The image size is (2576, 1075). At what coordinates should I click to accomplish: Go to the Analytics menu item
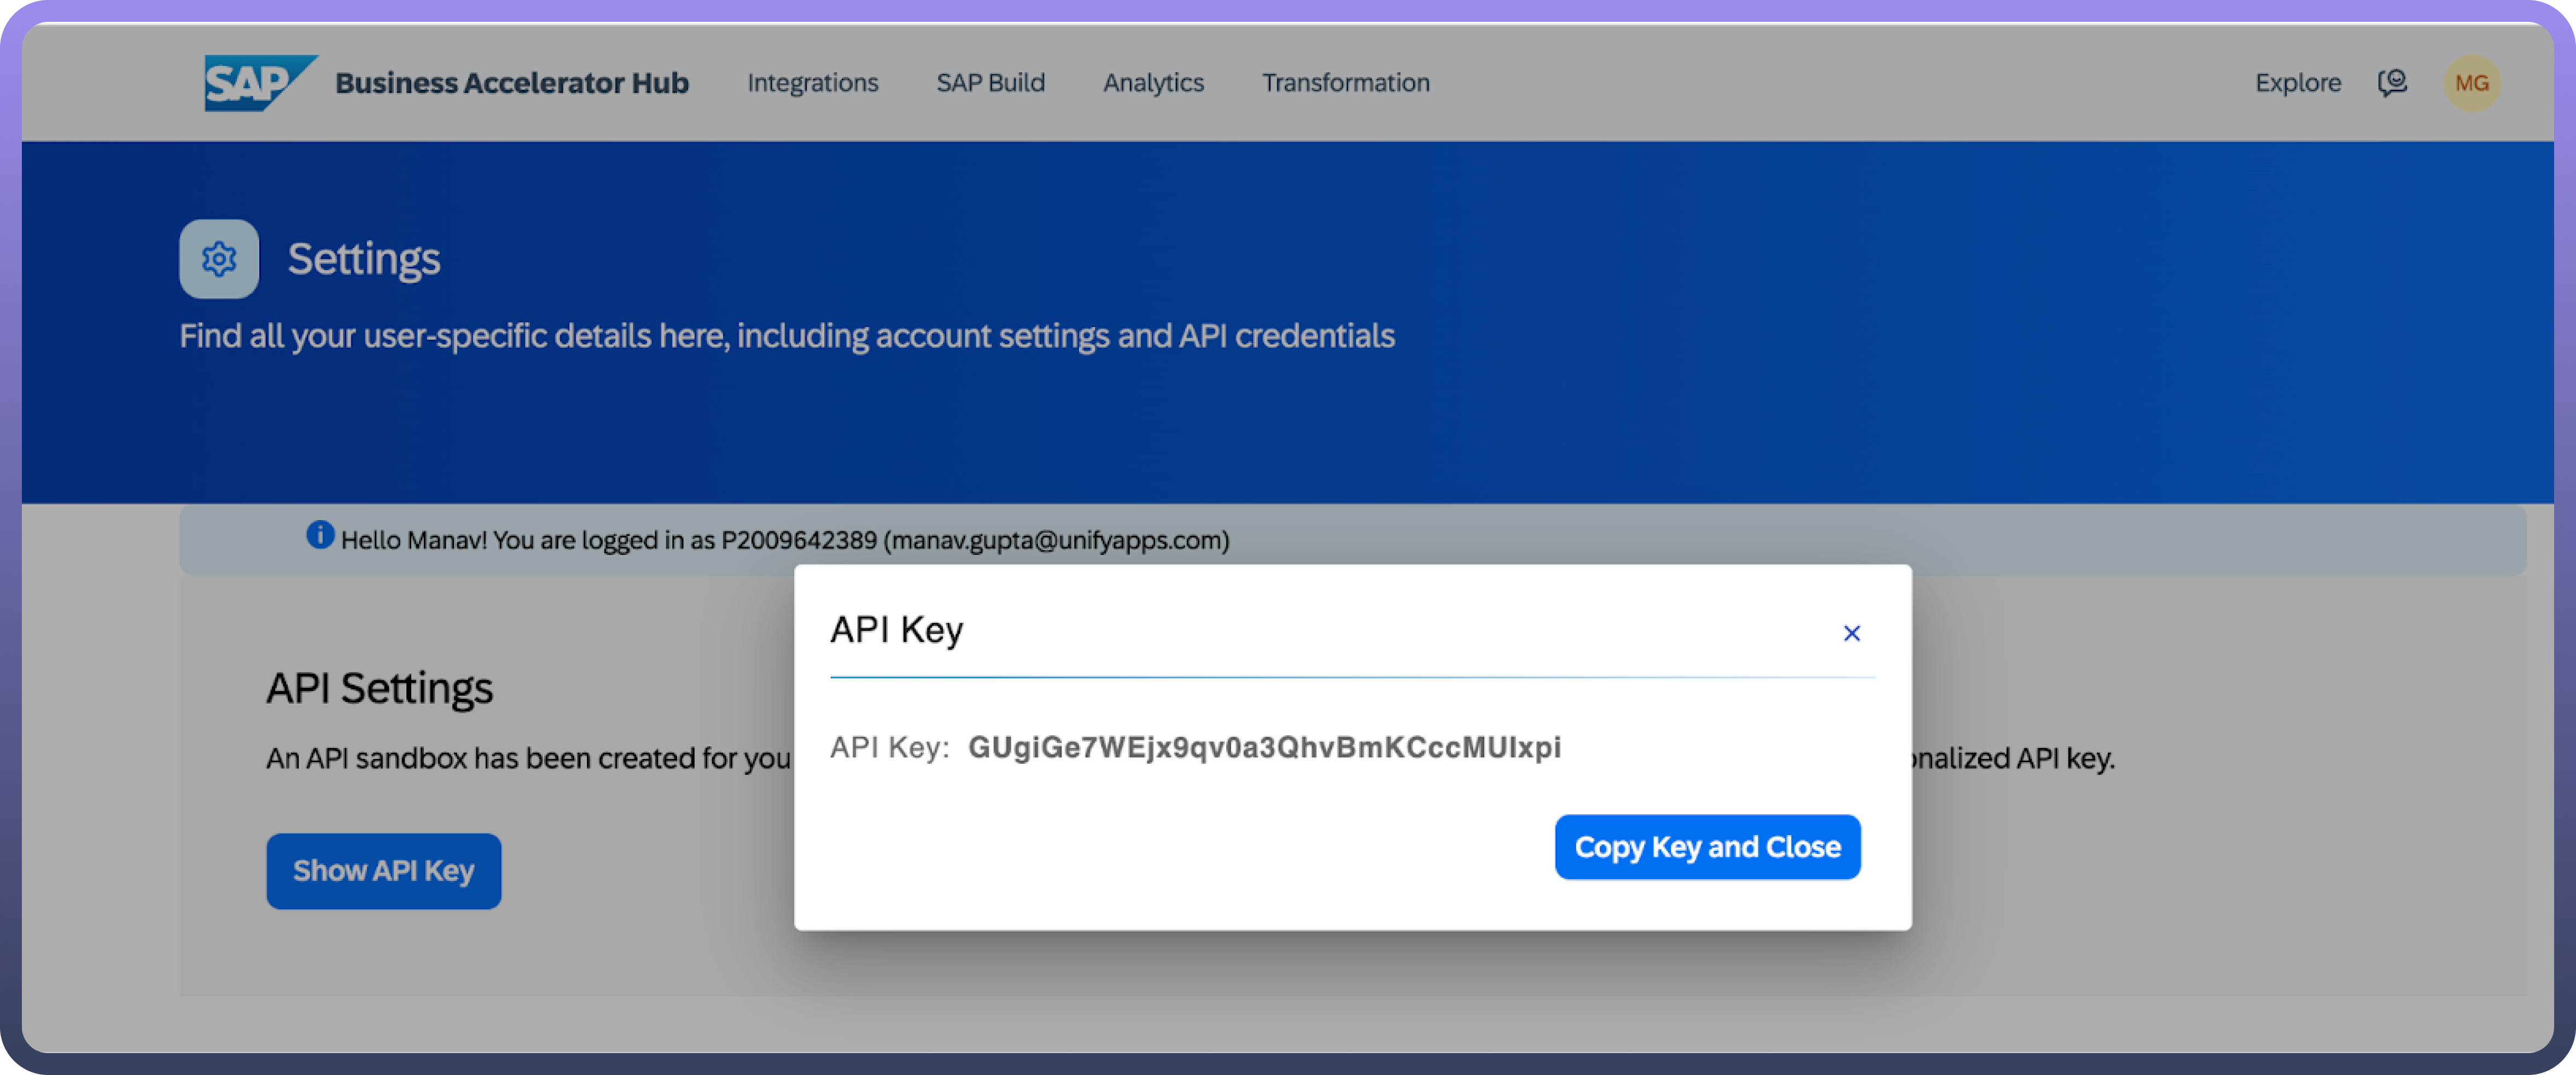coord(1153,83)
